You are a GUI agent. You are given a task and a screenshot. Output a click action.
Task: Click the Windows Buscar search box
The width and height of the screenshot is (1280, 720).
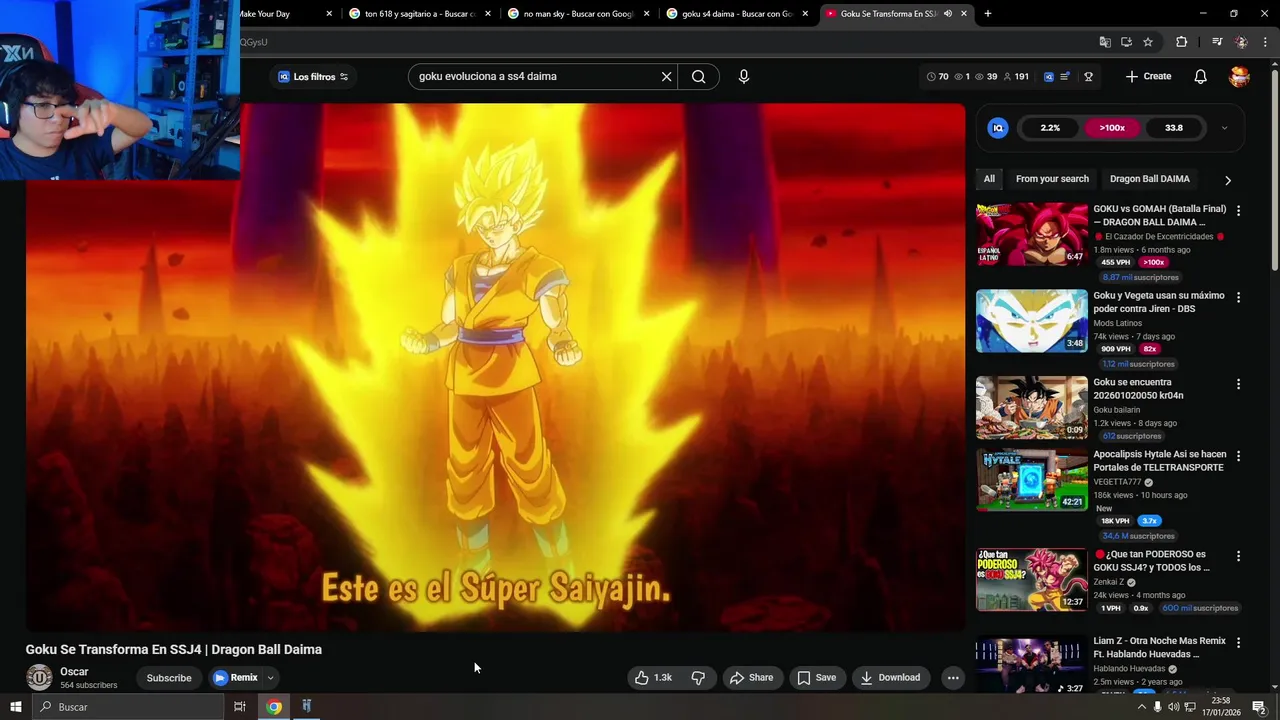(x=128, y=707)
